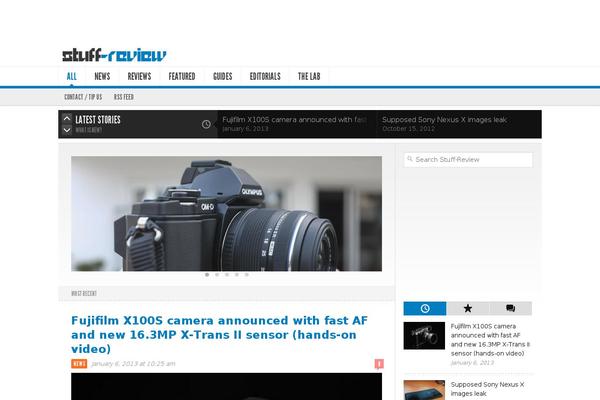Select the third slider pagination dot

point(227,275)
